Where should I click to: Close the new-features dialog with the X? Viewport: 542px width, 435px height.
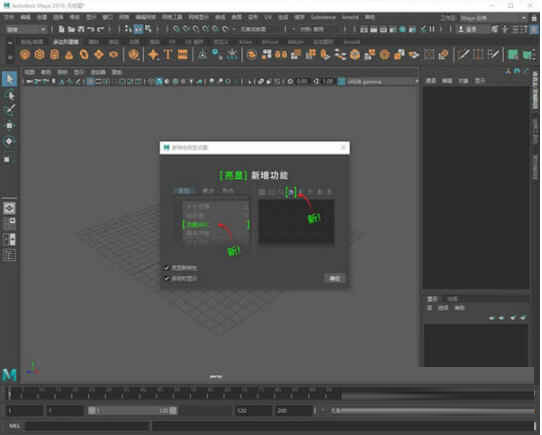tap(343, 148)
